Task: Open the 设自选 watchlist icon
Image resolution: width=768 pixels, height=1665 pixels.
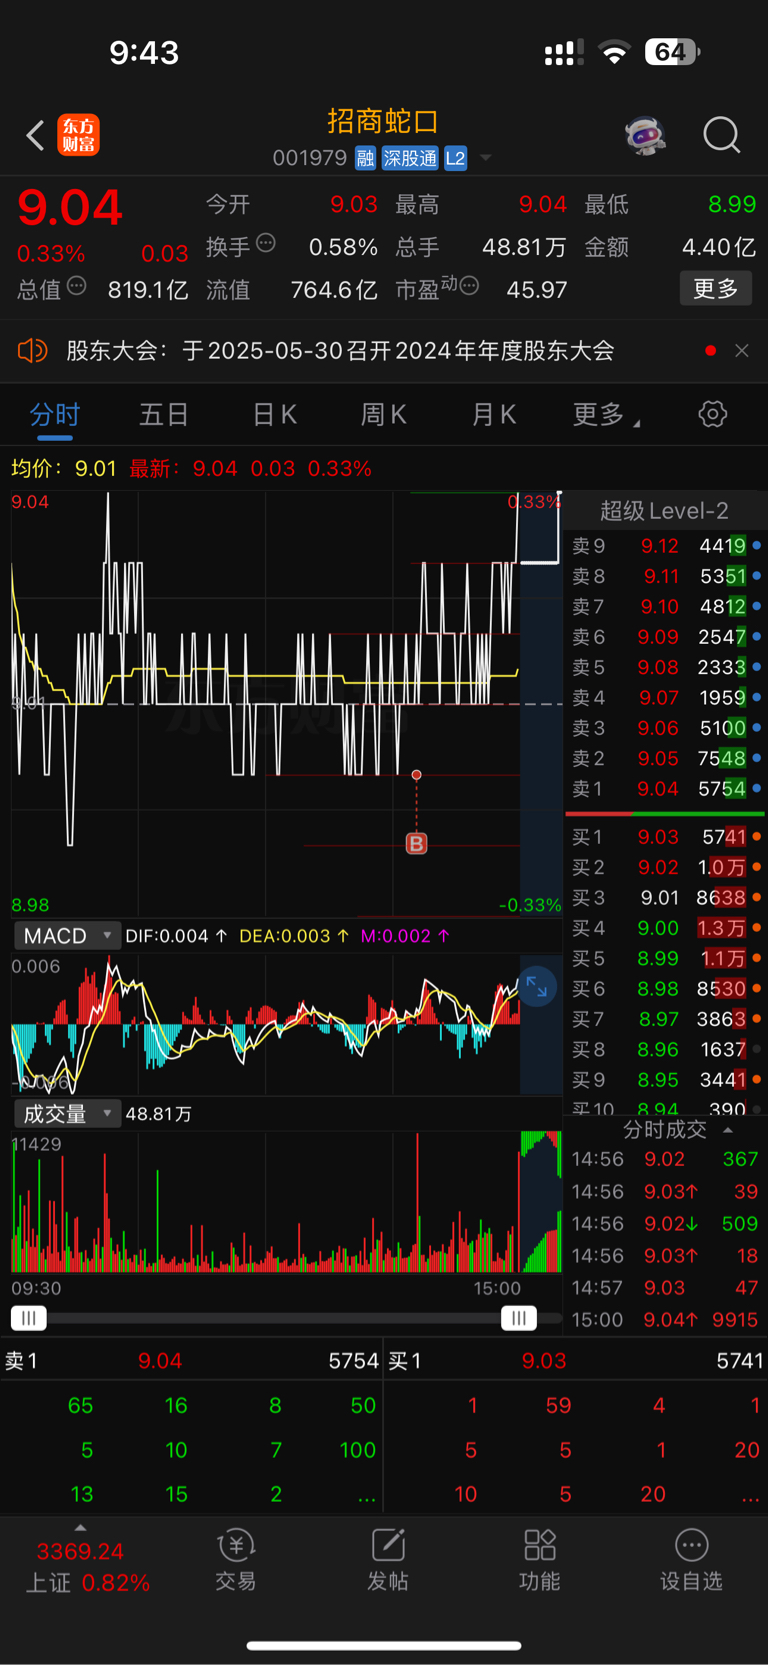Action: tap(691, 1560)
